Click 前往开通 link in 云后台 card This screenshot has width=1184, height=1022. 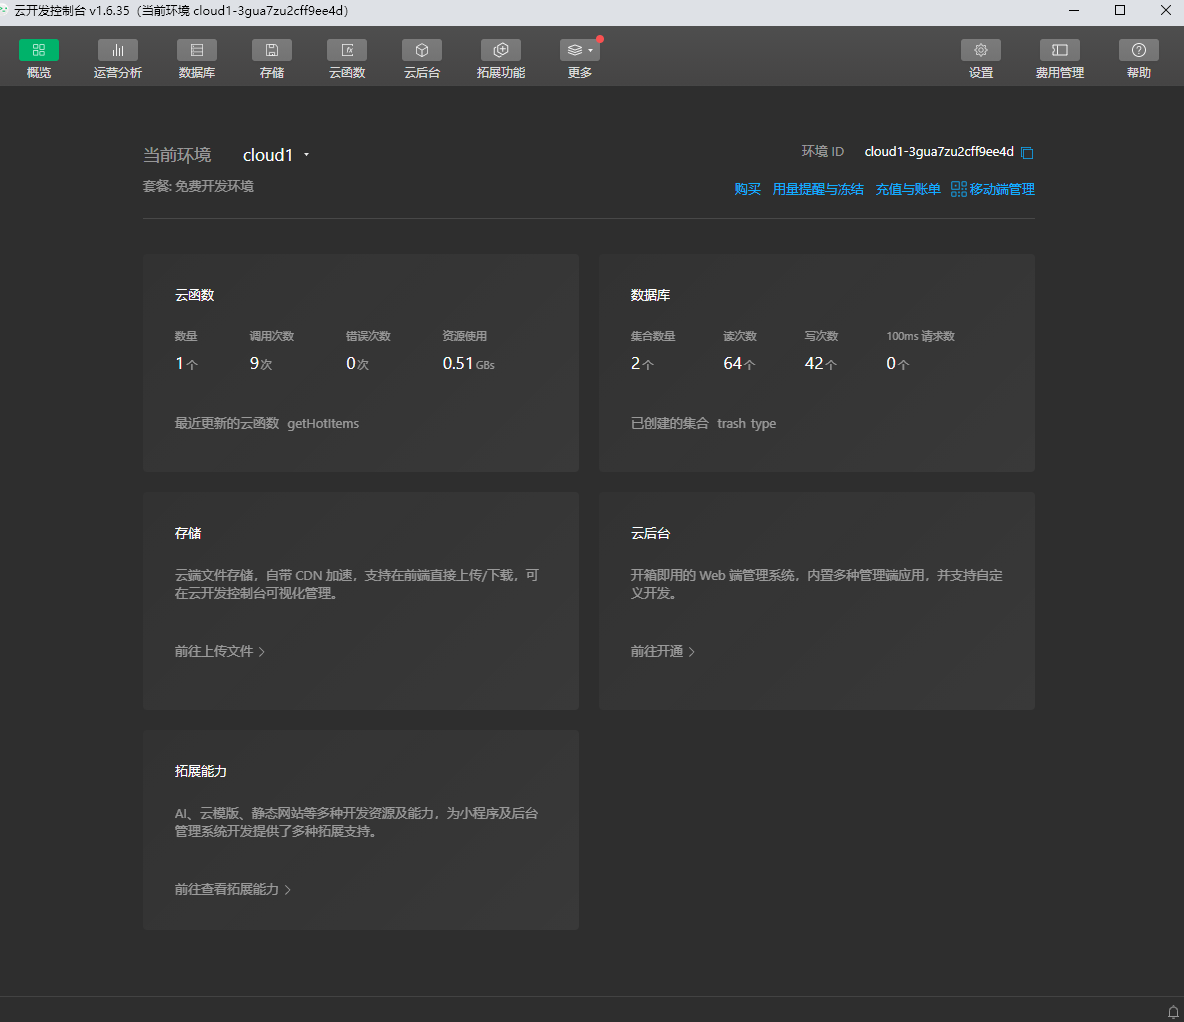pos(662,651)
